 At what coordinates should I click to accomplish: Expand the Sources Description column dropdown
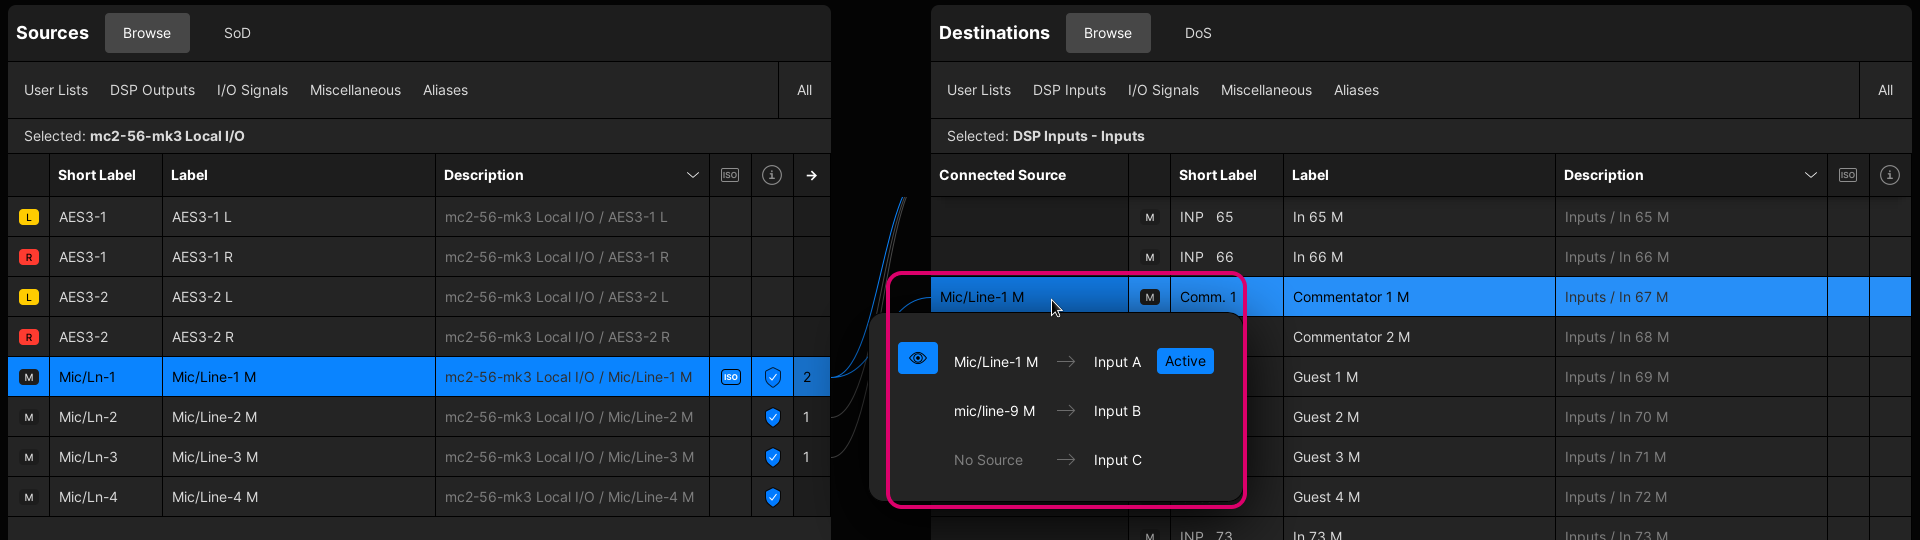(x=692, y=175)
